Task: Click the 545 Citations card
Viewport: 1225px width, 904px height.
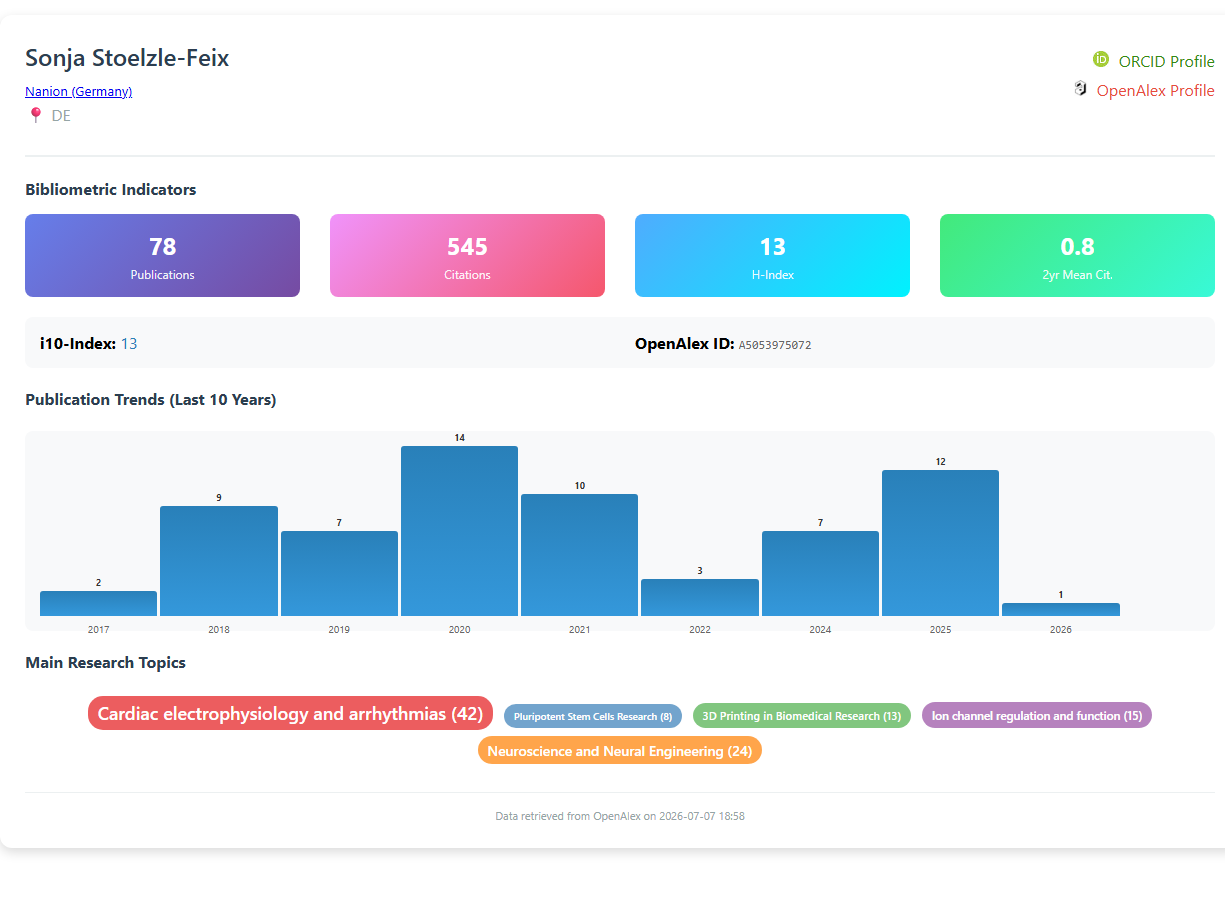Action: [x=467, y=255]
